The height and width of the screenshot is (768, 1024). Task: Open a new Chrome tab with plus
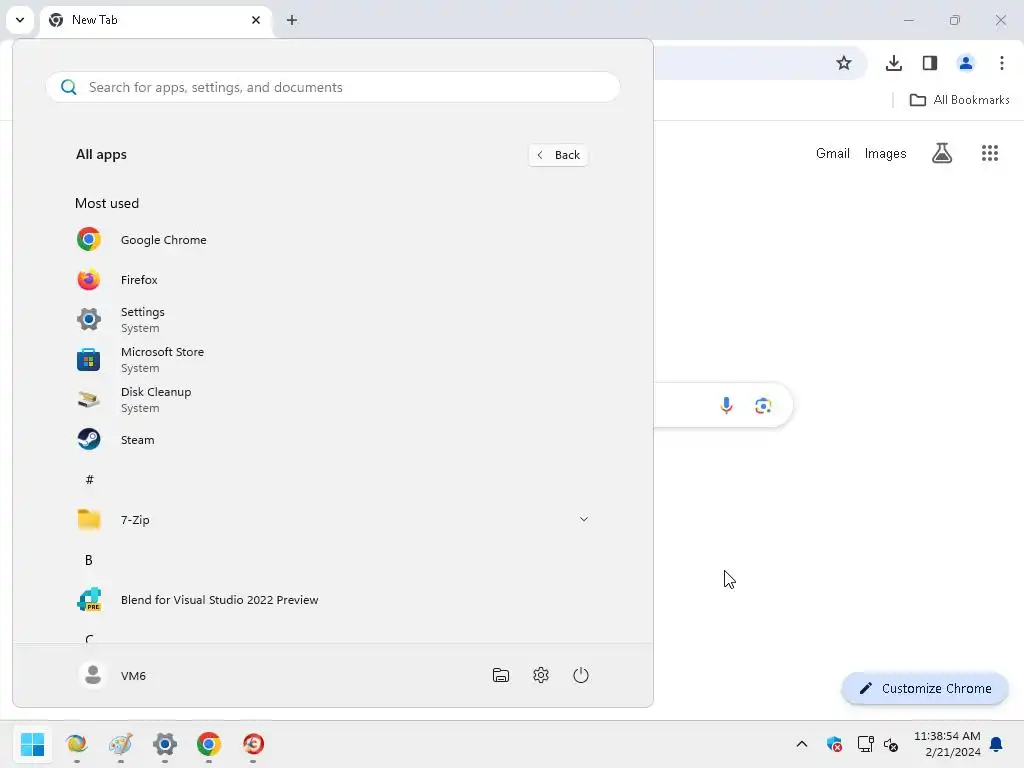pos(292,20)
